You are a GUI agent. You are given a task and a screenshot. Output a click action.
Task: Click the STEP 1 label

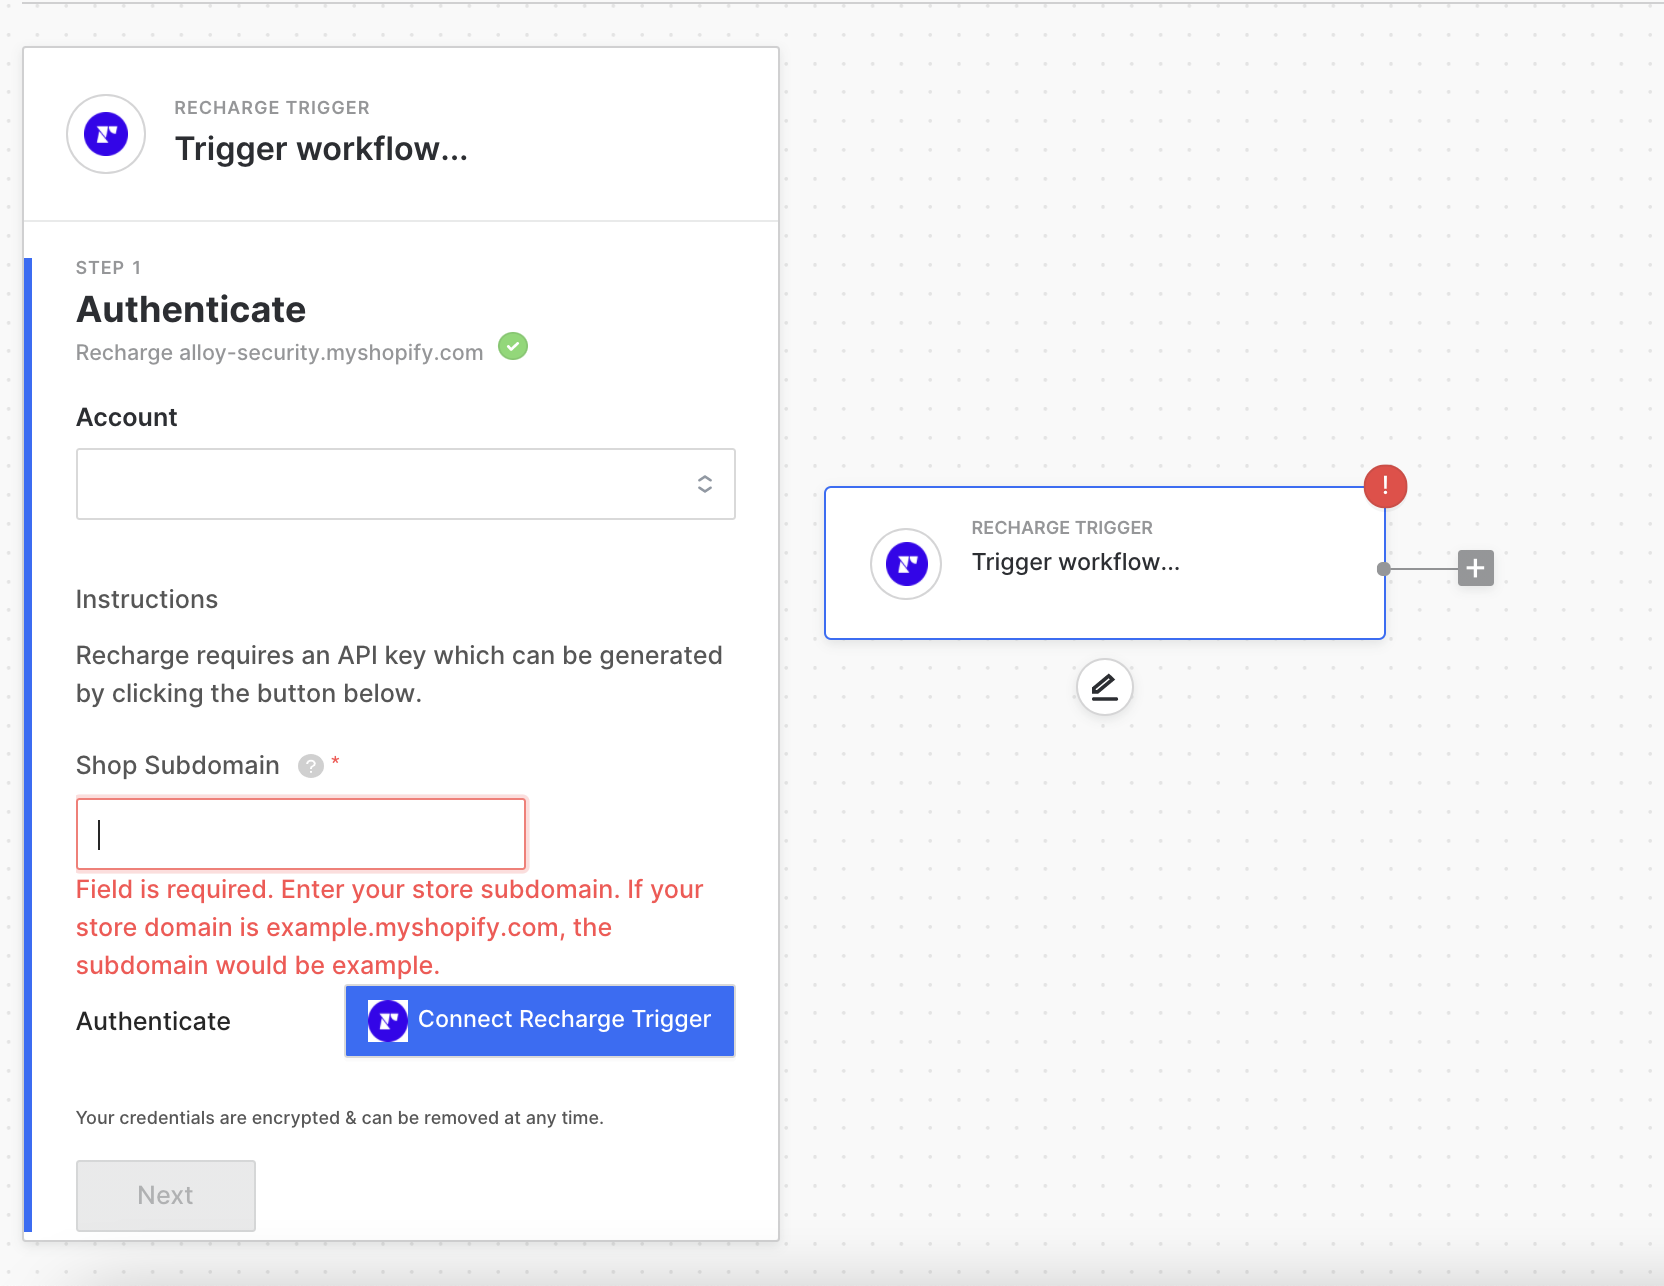point(108,268)
